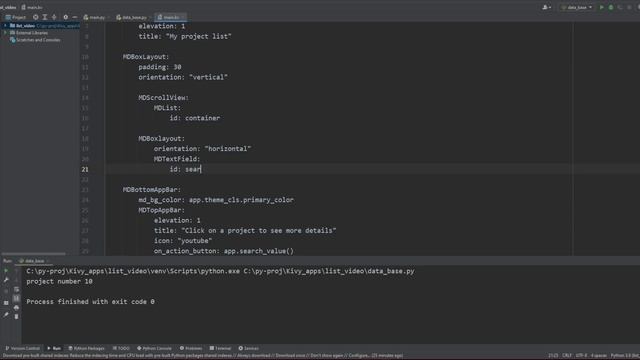Image resolution: width=640 pixels, height=360 pixels.
Task: Open the Project tool window dropdown
Action: pos(16,17)
